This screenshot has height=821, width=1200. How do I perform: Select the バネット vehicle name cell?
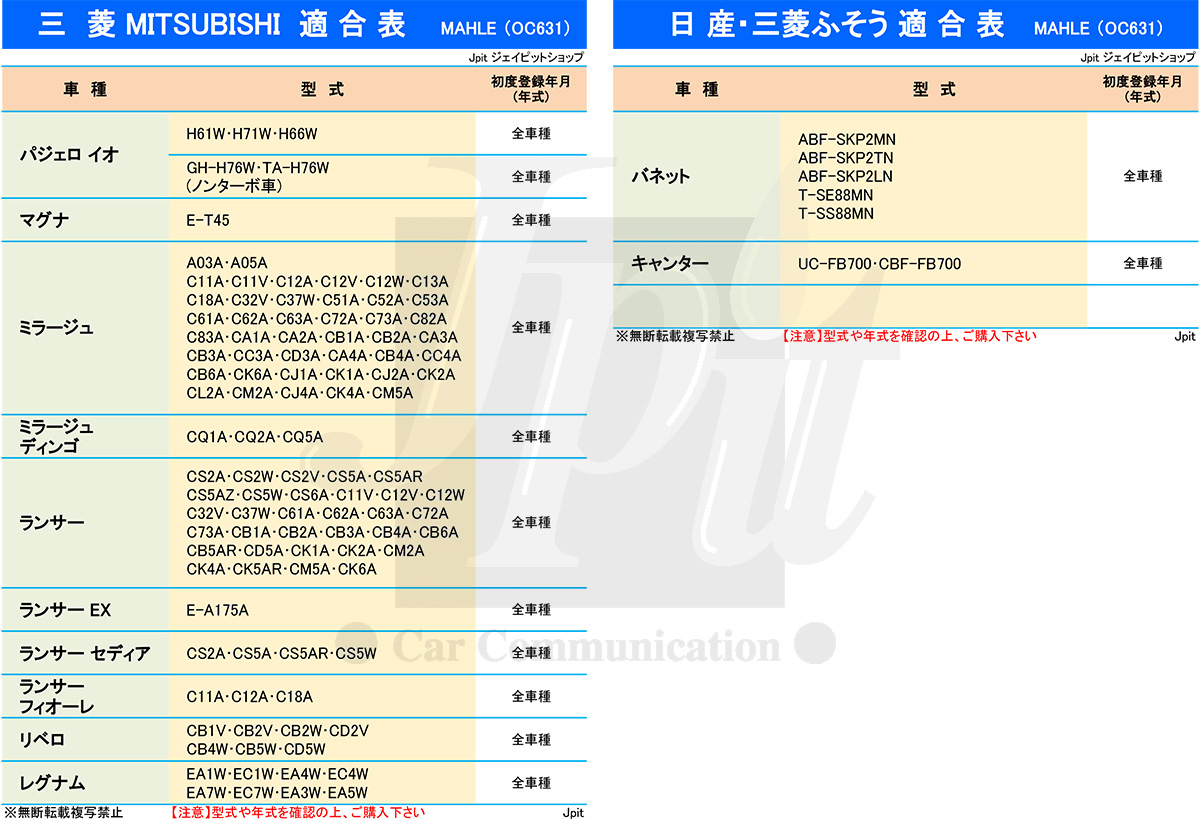click(661, 177)
